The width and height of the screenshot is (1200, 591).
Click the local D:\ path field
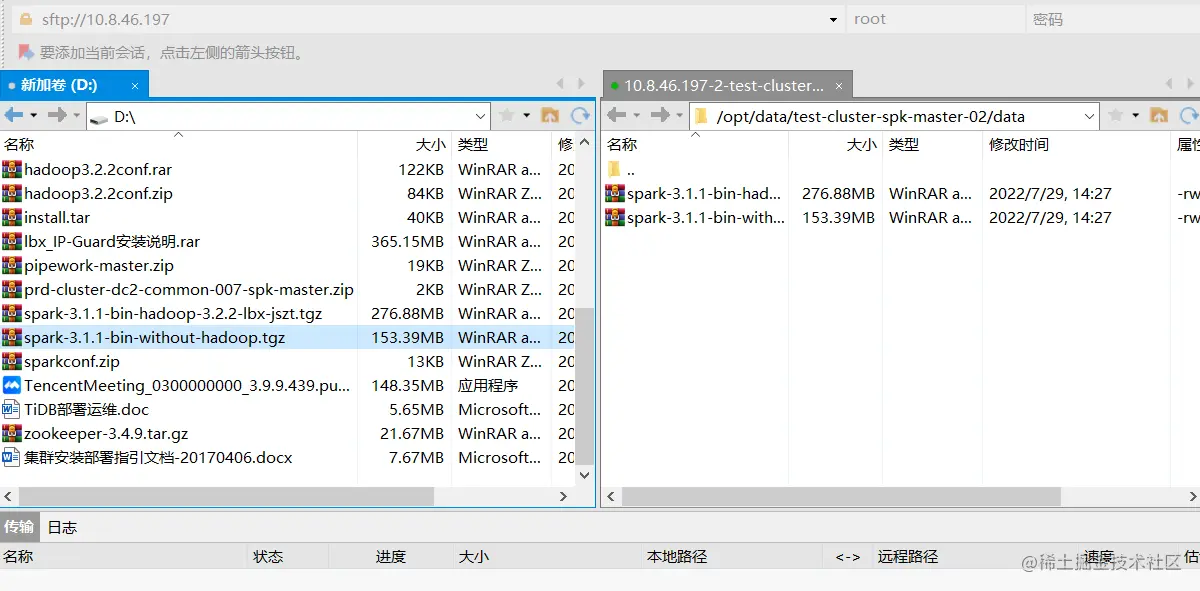(290, 117)
